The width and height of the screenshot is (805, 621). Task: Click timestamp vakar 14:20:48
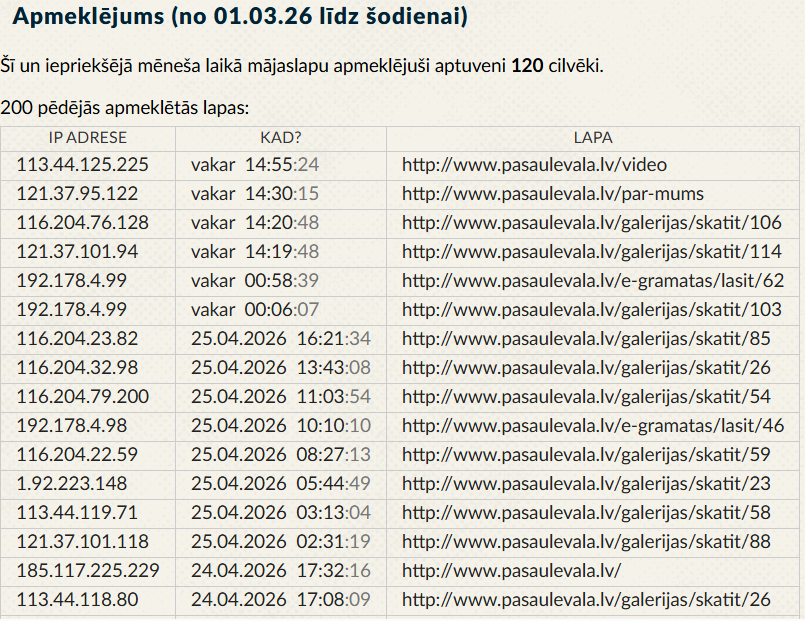click(255, 223)
